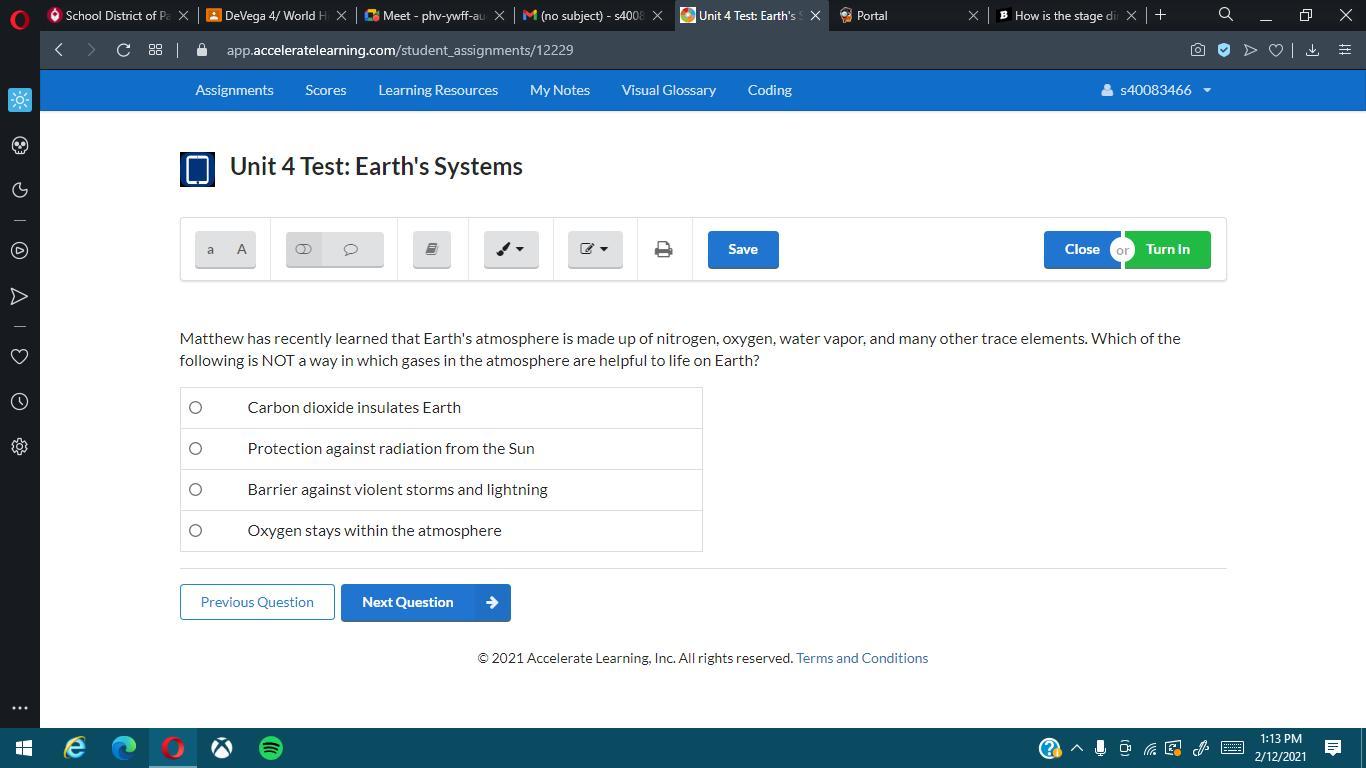This screenshot has width=1366, height=768.
Task: Go to Learning Resources
Action: pos(438,90)
